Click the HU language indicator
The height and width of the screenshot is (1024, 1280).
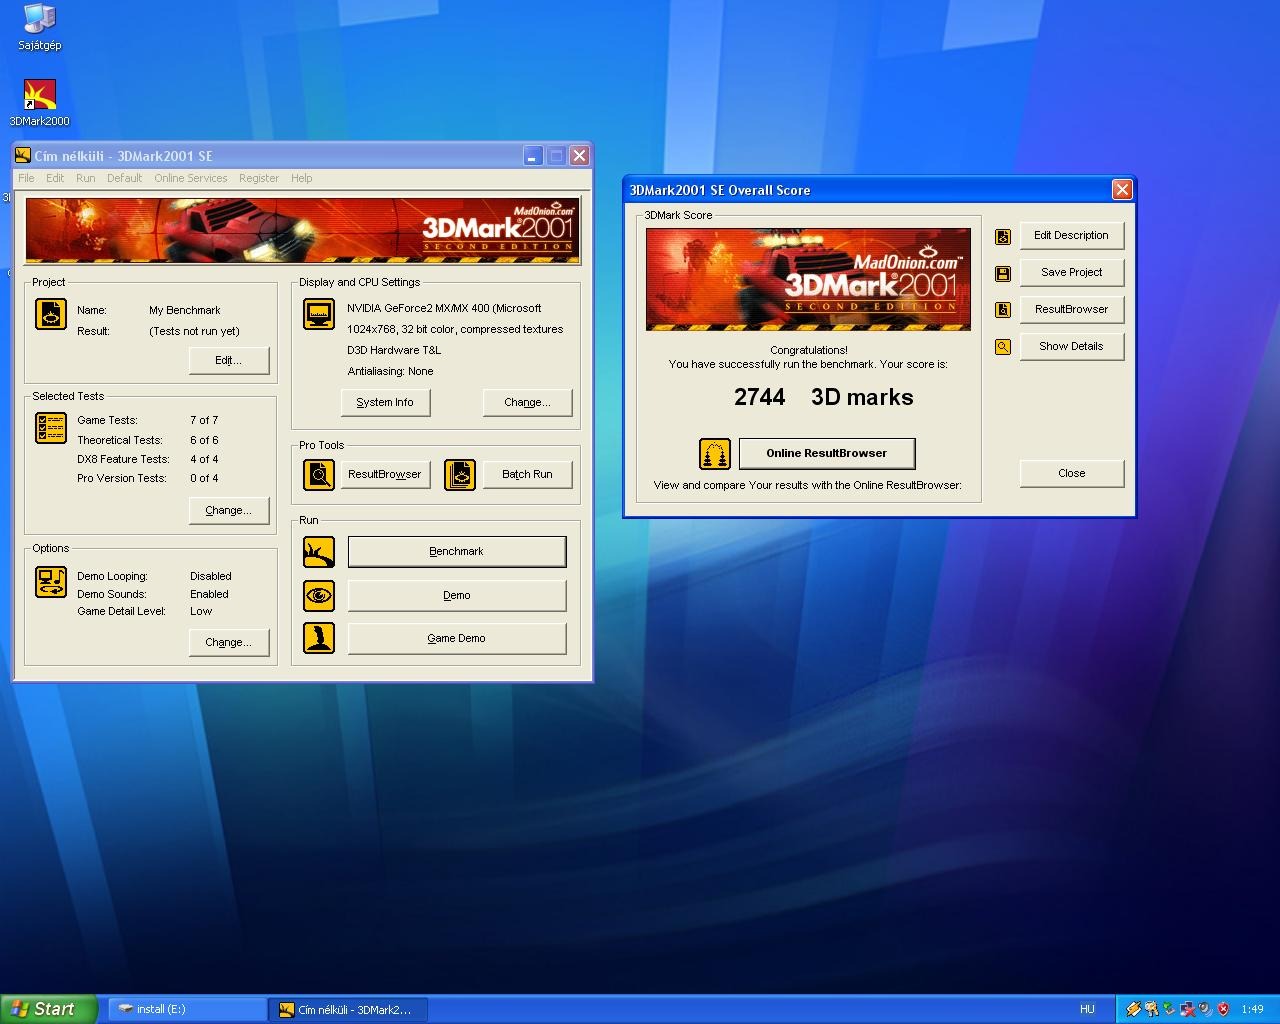pos(1087,1009)
